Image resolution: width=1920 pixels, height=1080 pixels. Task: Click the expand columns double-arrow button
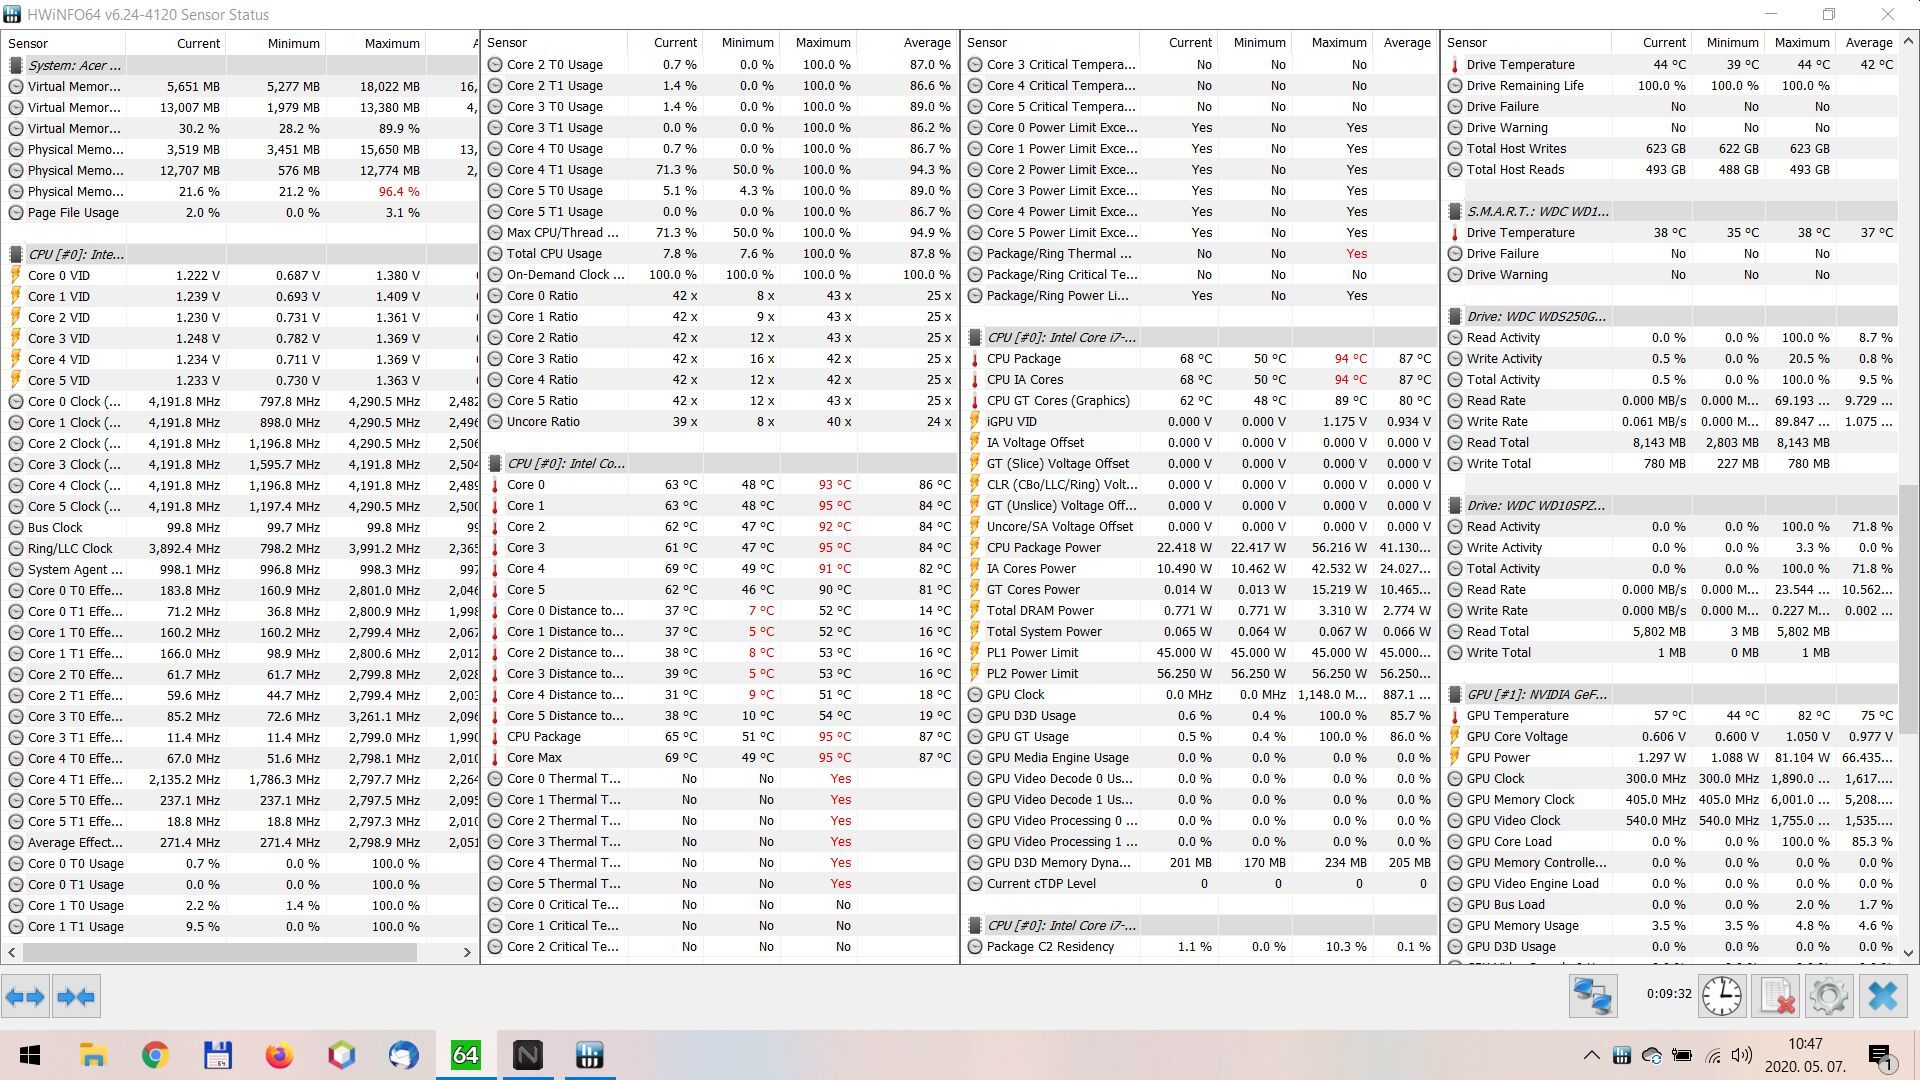point(25,996)
